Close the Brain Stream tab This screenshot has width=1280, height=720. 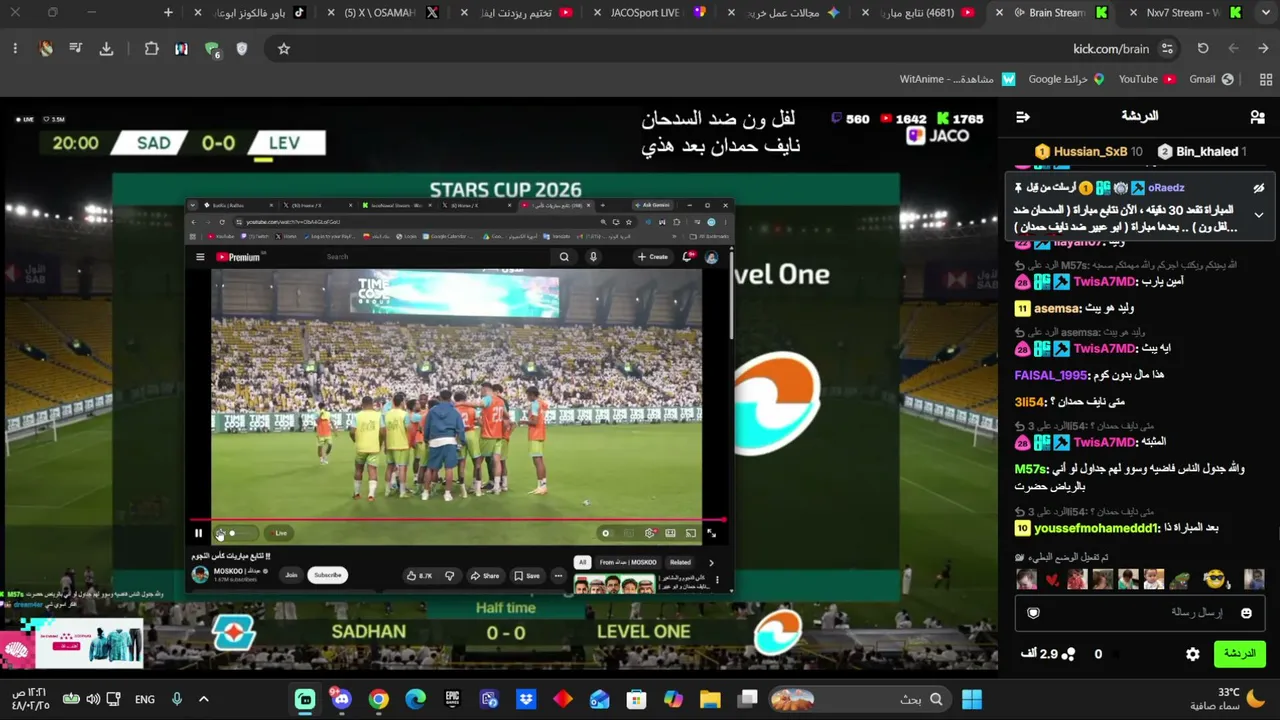pyautogui.click(x=999, y=13)
